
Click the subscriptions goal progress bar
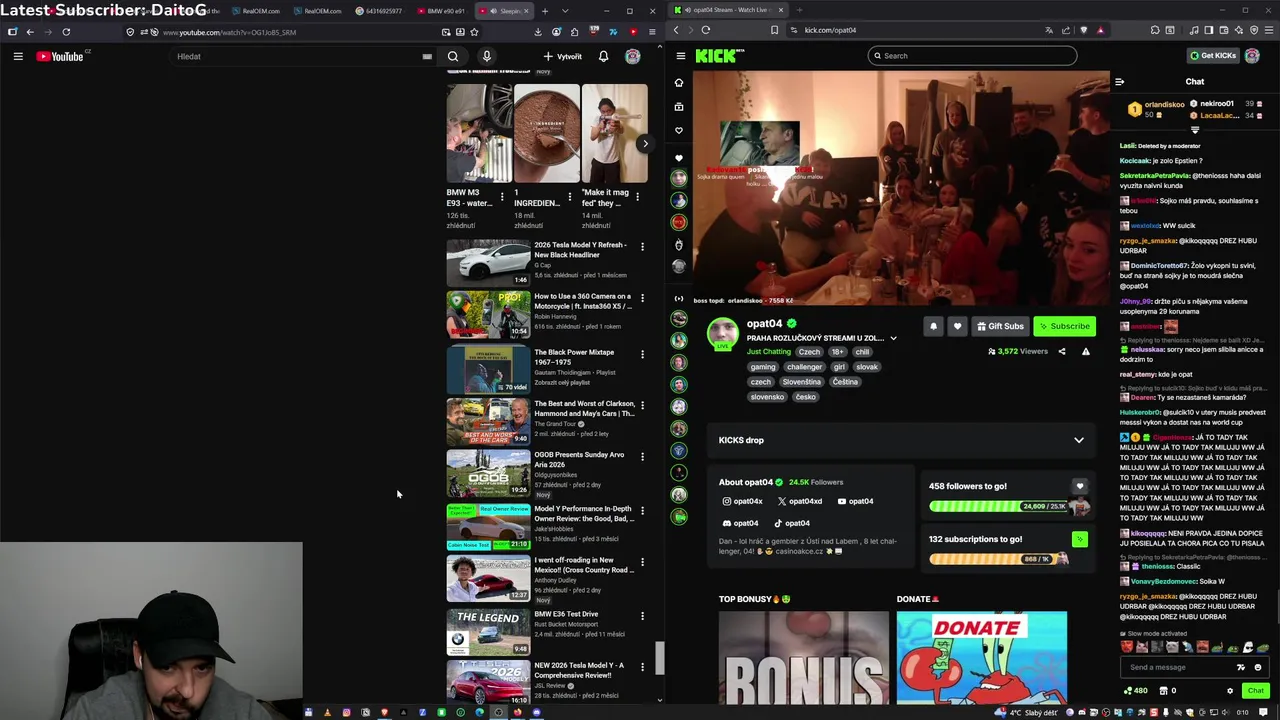tap(1000, 559)
